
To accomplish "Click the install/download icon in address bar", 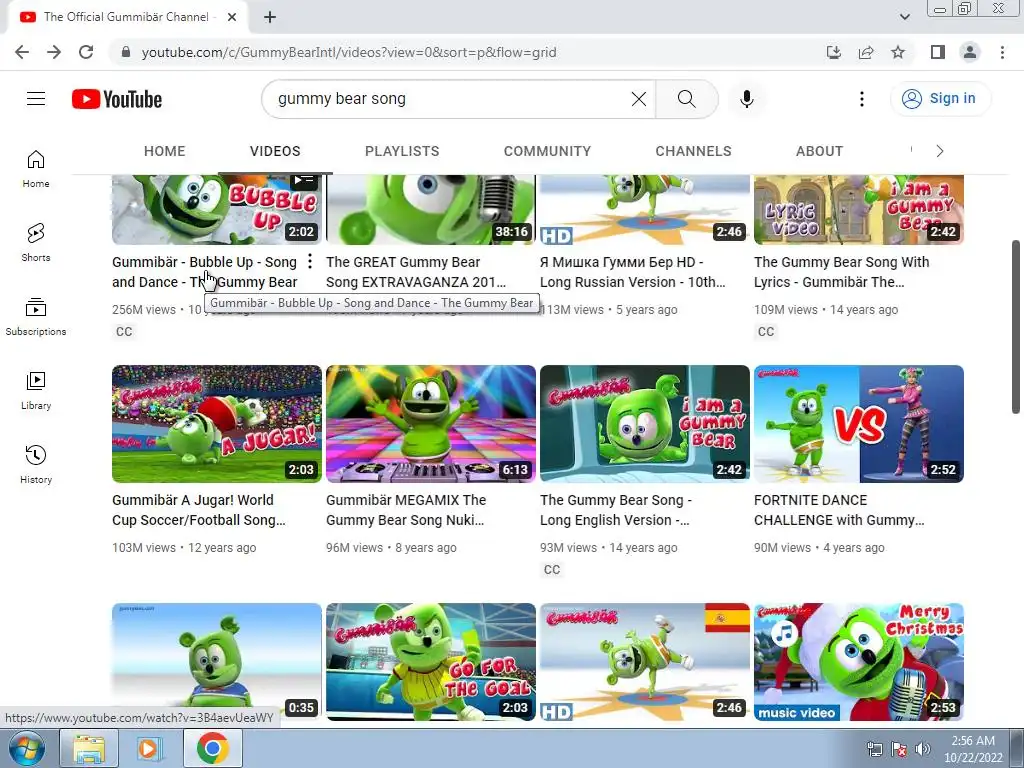I will (834, 52).
